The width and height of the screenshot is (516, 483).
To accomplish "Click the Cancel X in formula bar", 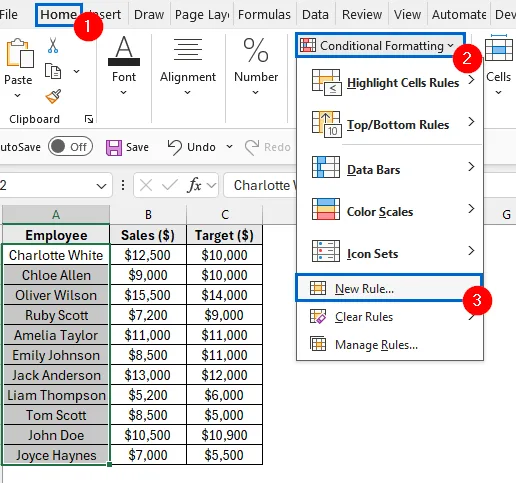I will pyautogui.click(x=146, y=185).
